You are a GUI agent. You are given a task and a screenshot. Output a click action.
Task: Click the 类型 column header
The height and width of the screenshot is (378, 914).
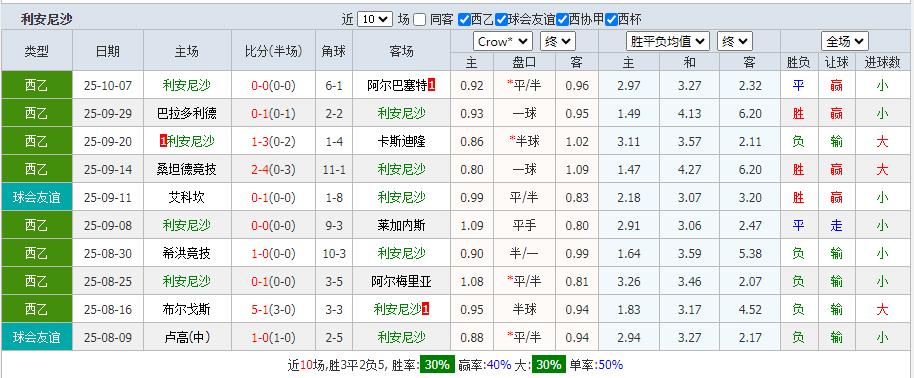pyautogui.click(x=37, y=51)
